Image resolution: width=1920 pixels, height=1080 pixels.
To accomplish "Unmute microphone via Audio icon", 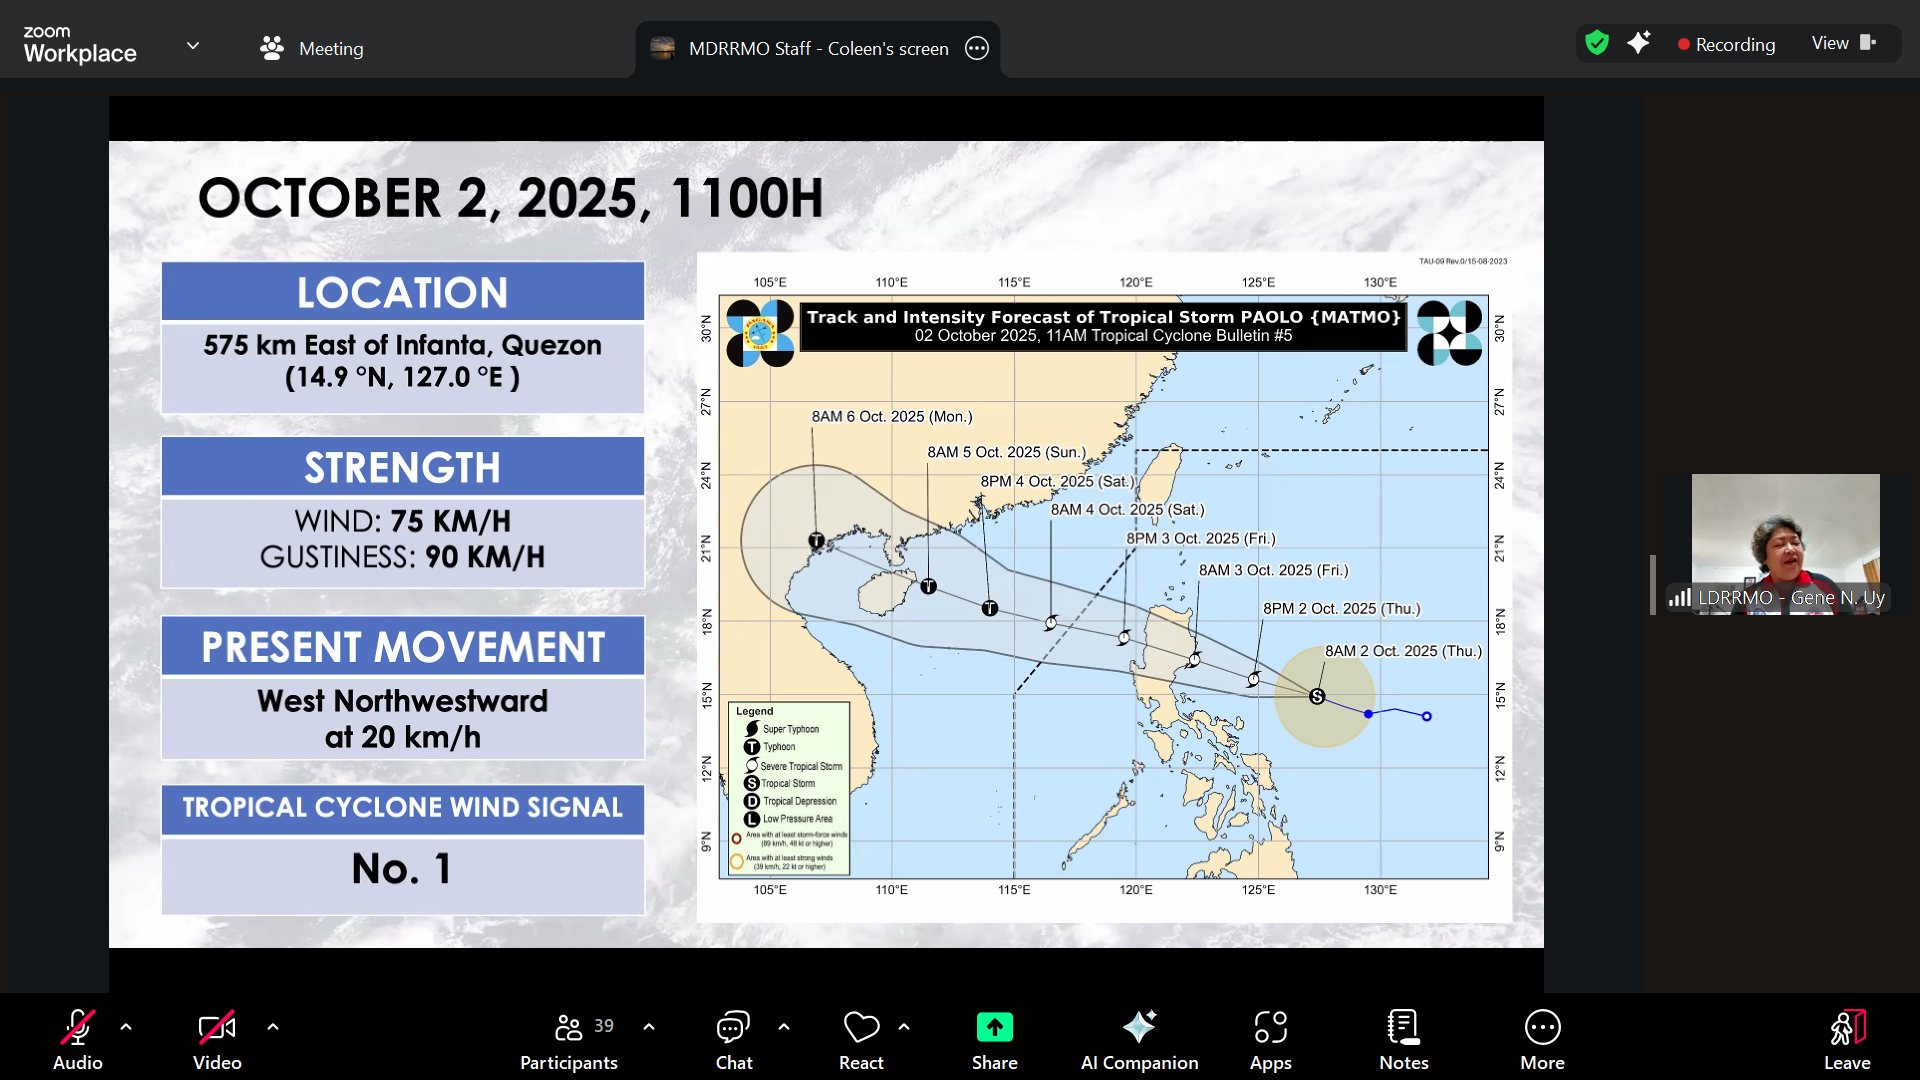I will 77,1028.
